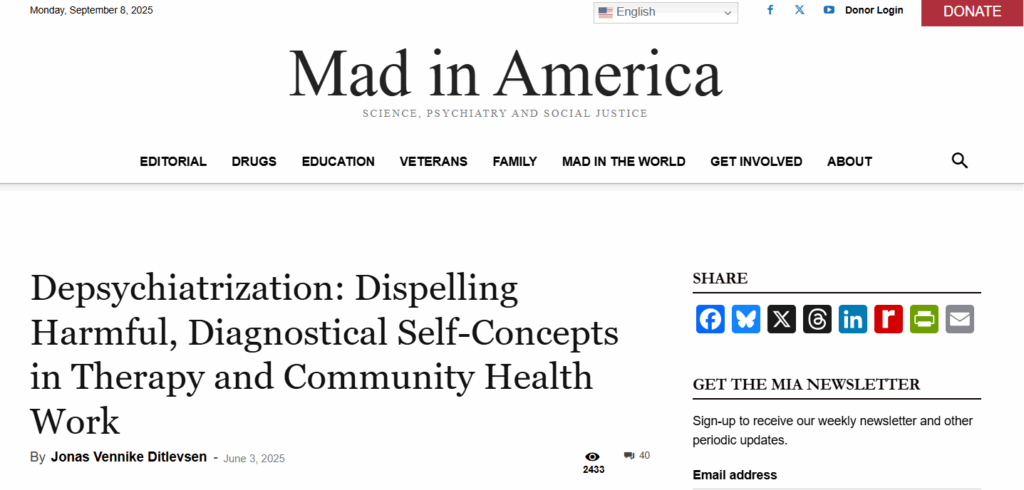1024x490 pixels.
Task: Share article via email icon
Action: pos(960,319)
